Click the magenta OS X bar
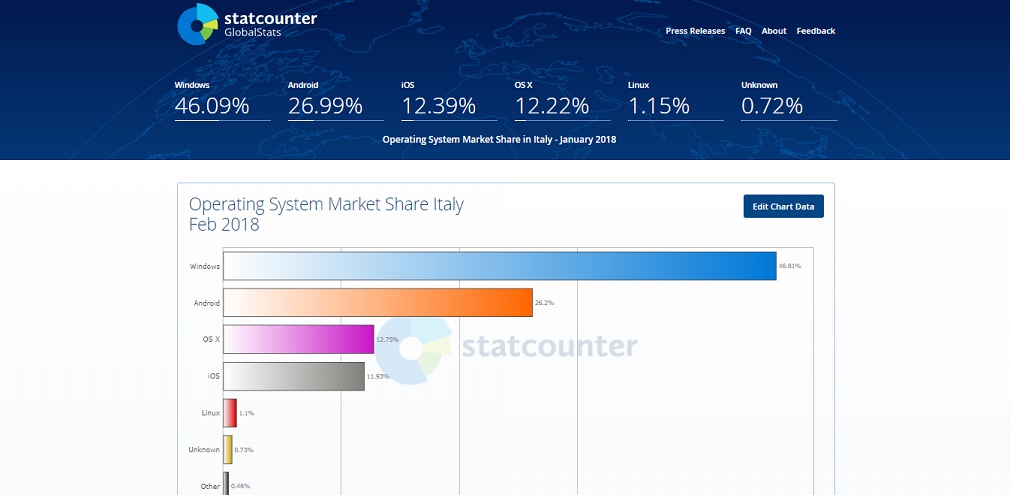Image resolution: width=1010 pixels, height=495 pixels. click(x=299, y=339)
